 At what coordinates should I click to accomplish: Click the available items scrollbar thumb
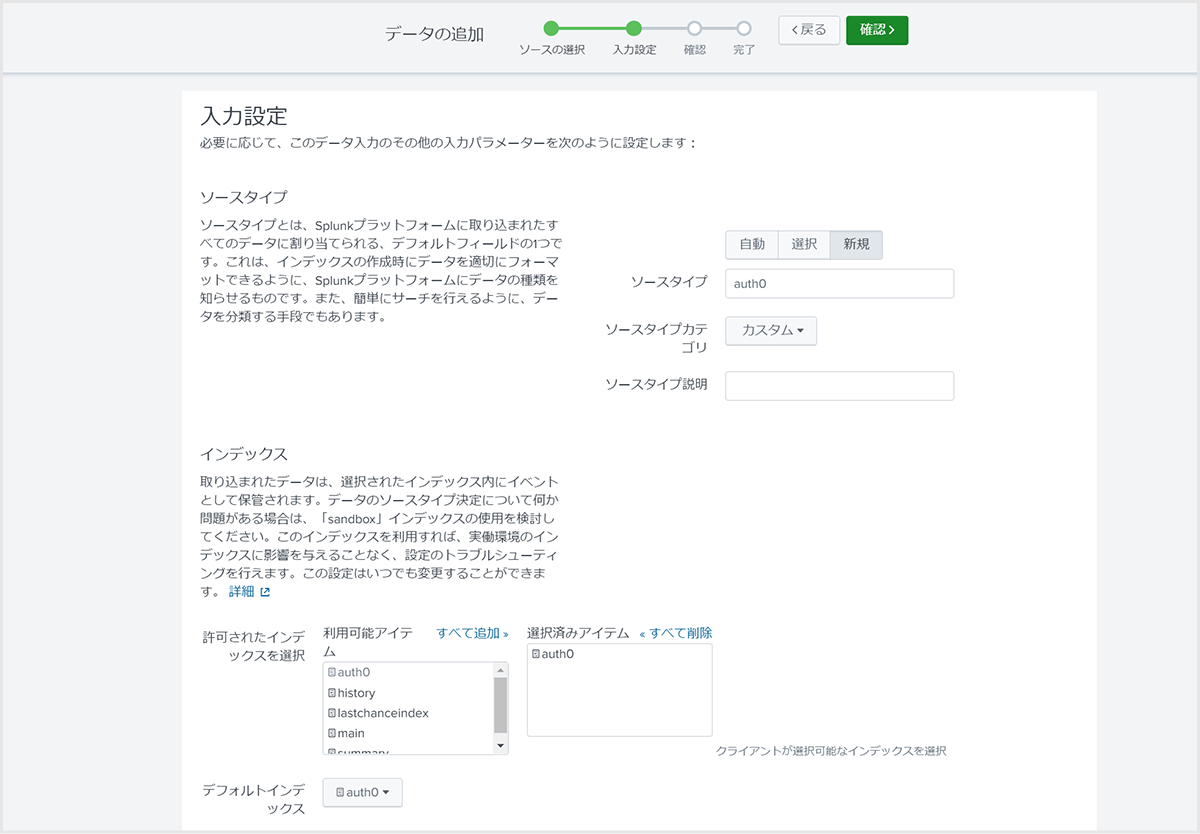tap(501, 705)
